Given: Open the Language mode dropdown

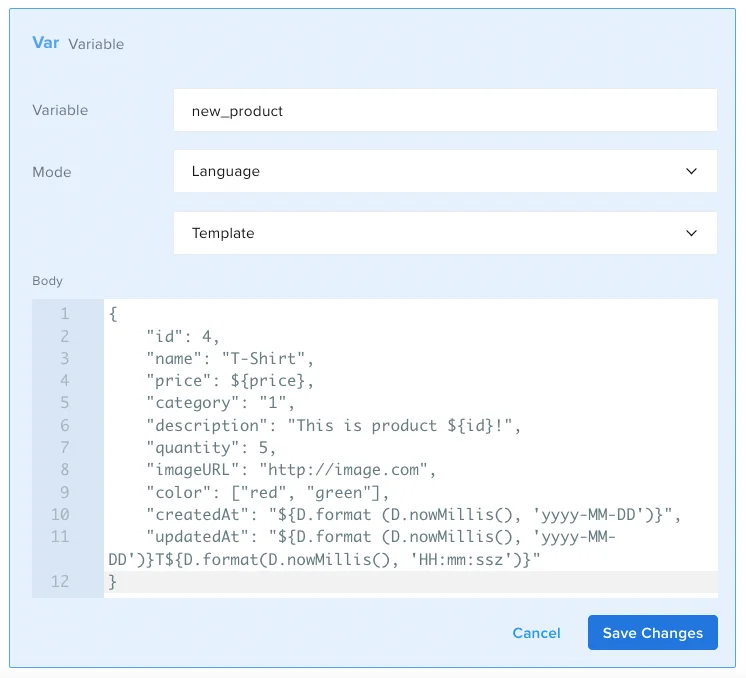Looking at the screenshot, I should click(x=445, y=172).
